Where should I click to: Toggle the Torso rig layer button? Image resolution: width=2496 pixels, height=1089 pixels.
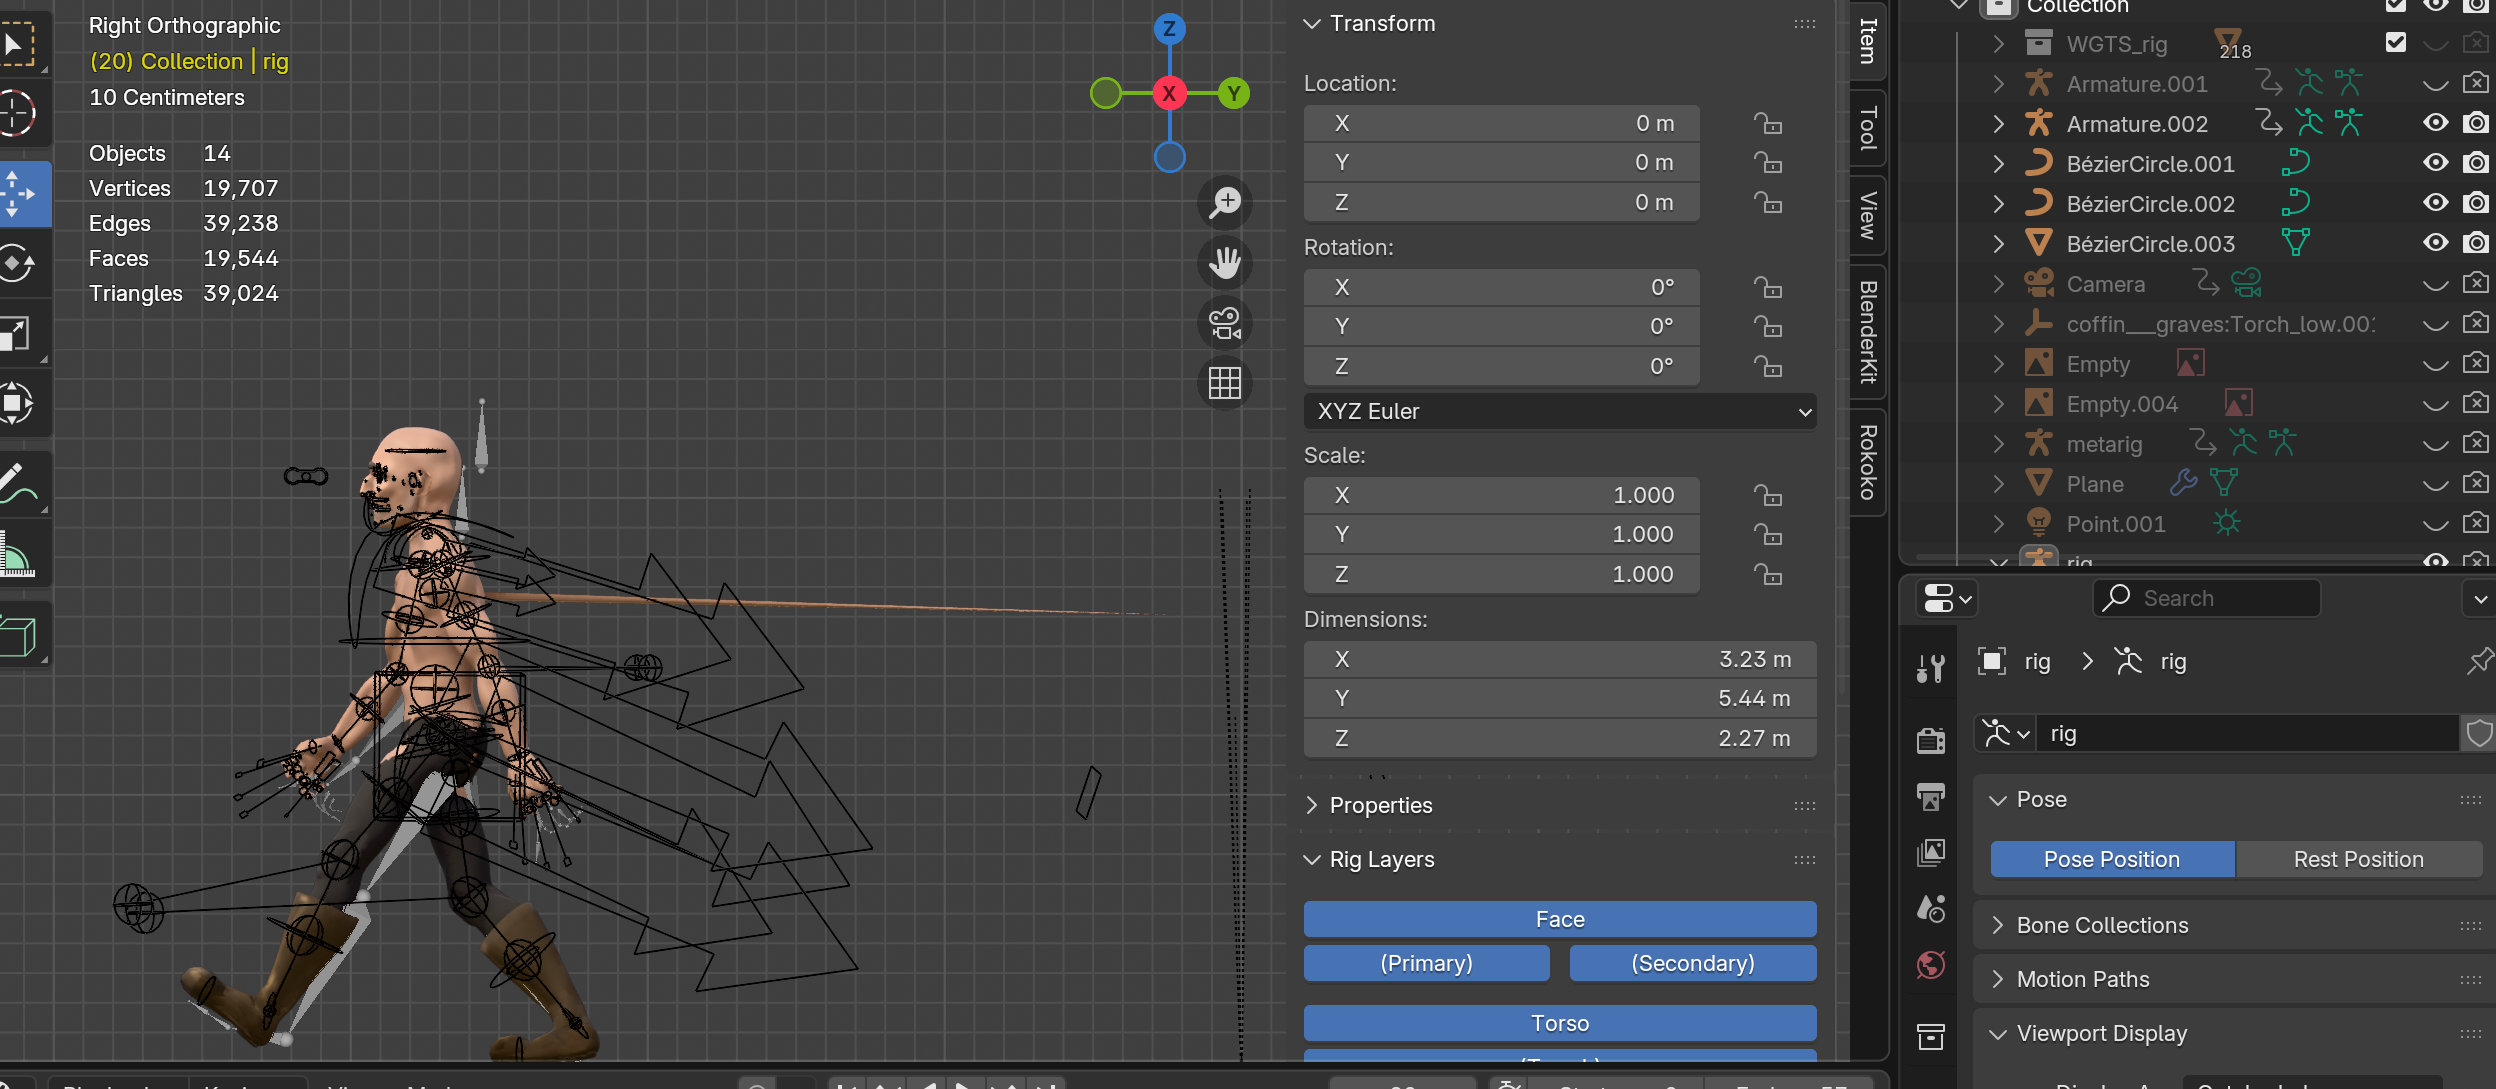pos(1560,1023)
